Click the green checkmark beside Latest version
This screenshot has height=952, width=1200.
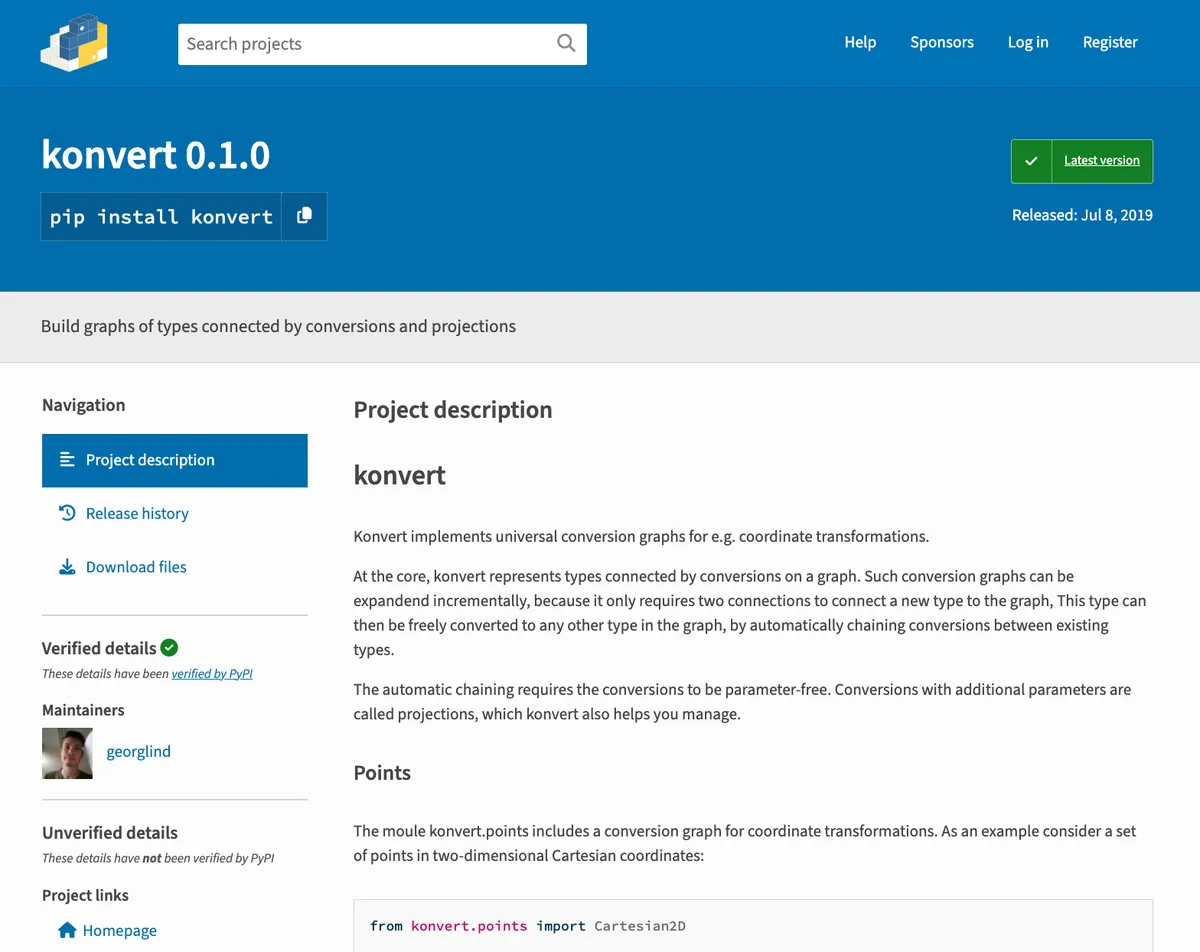[1031, 161]
